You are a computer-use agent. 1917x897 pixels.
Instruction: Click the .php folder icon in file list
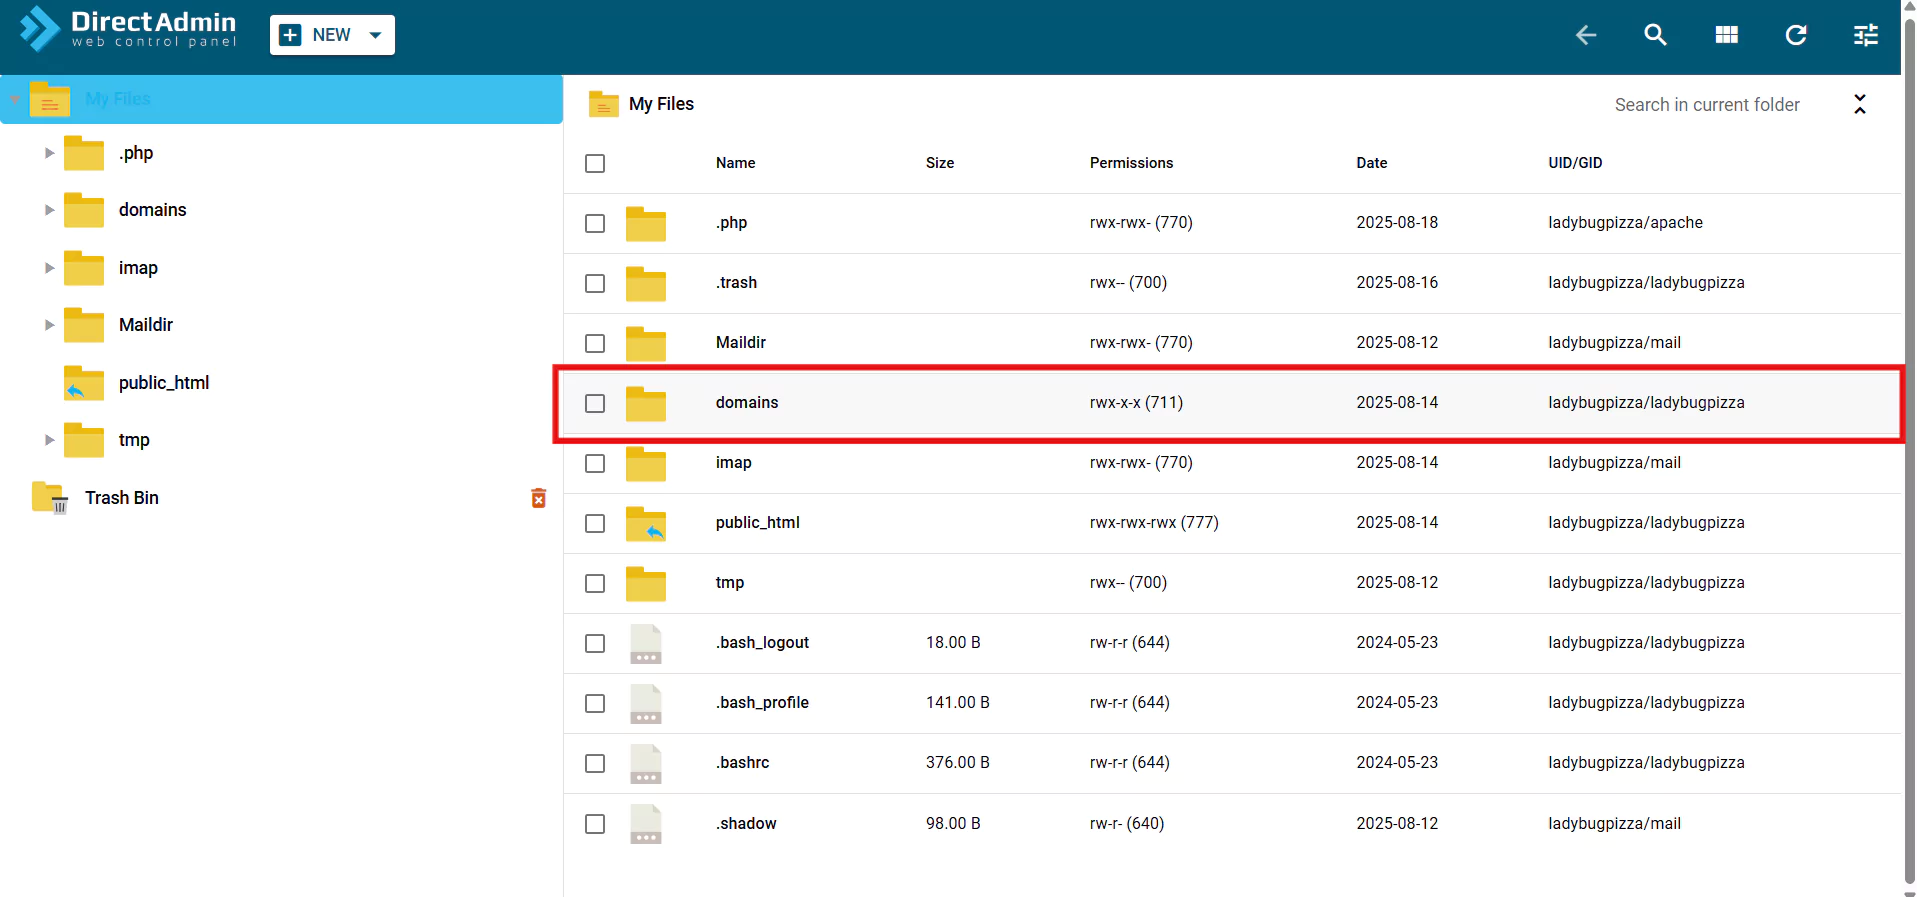[646, 223]
